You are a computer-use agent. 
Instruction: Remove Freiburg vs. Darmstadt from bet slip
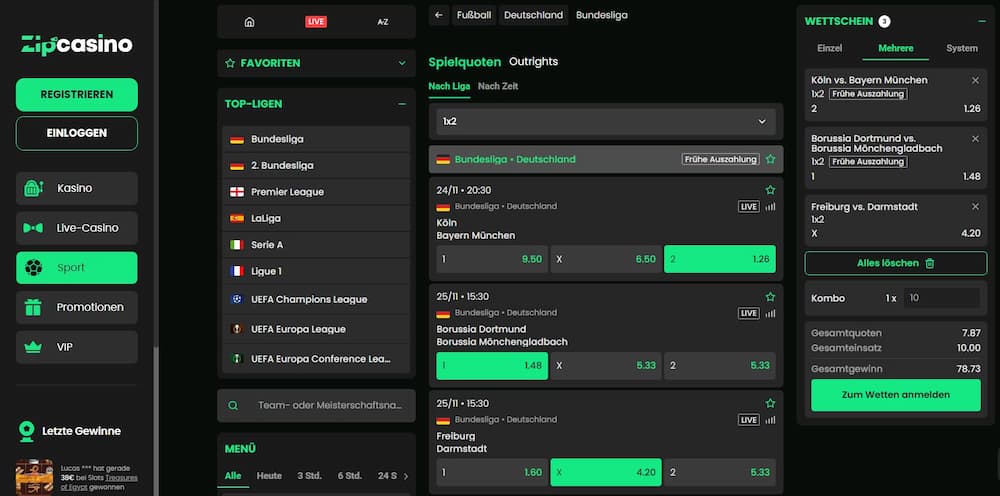(975, 207)
